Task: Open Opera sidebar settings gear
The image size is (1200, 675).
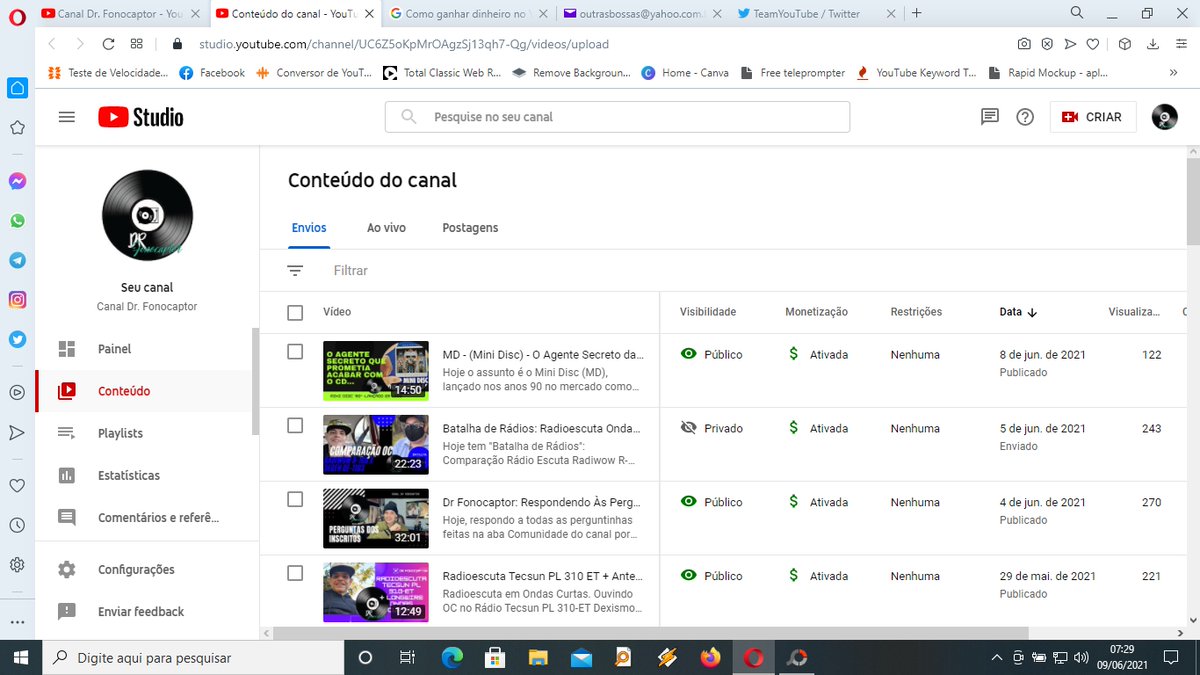Action: click(x=17, y=565)
